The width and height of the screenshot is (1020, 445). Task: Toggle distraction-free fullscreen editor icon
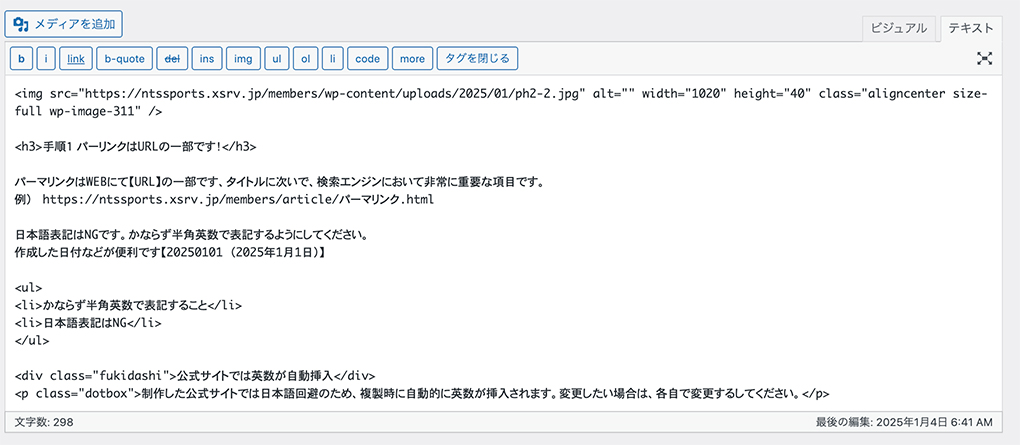[985, 59]
